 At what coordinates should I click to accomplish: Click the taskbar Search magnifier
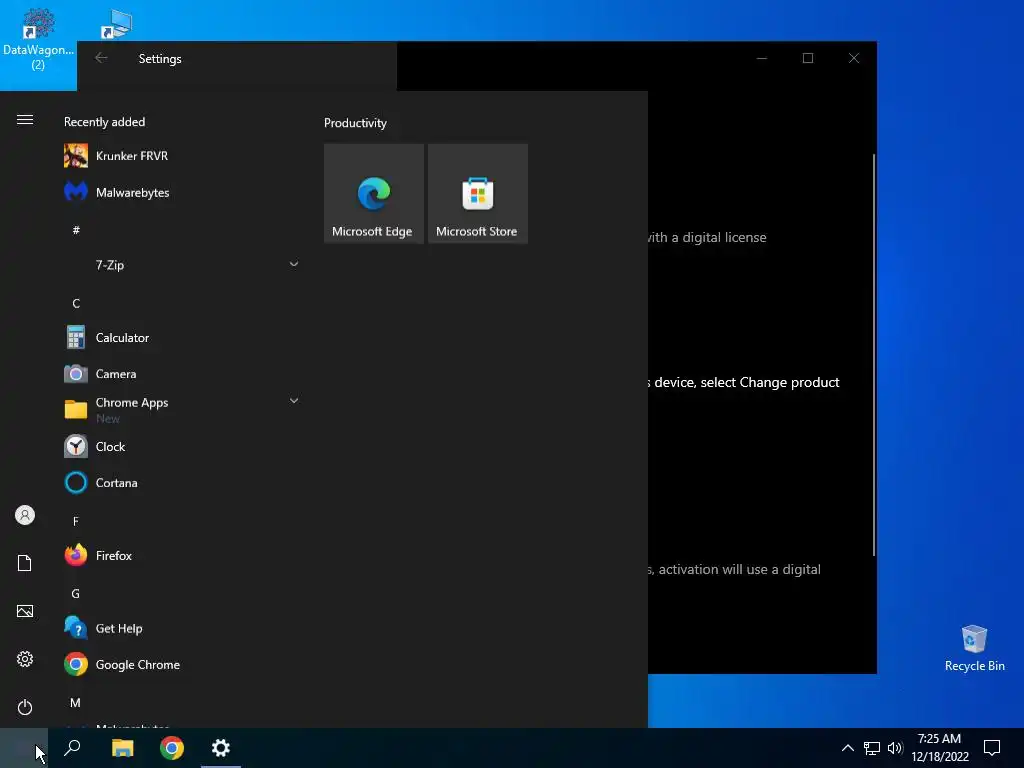pyautogui.click(x=72, y=748)
